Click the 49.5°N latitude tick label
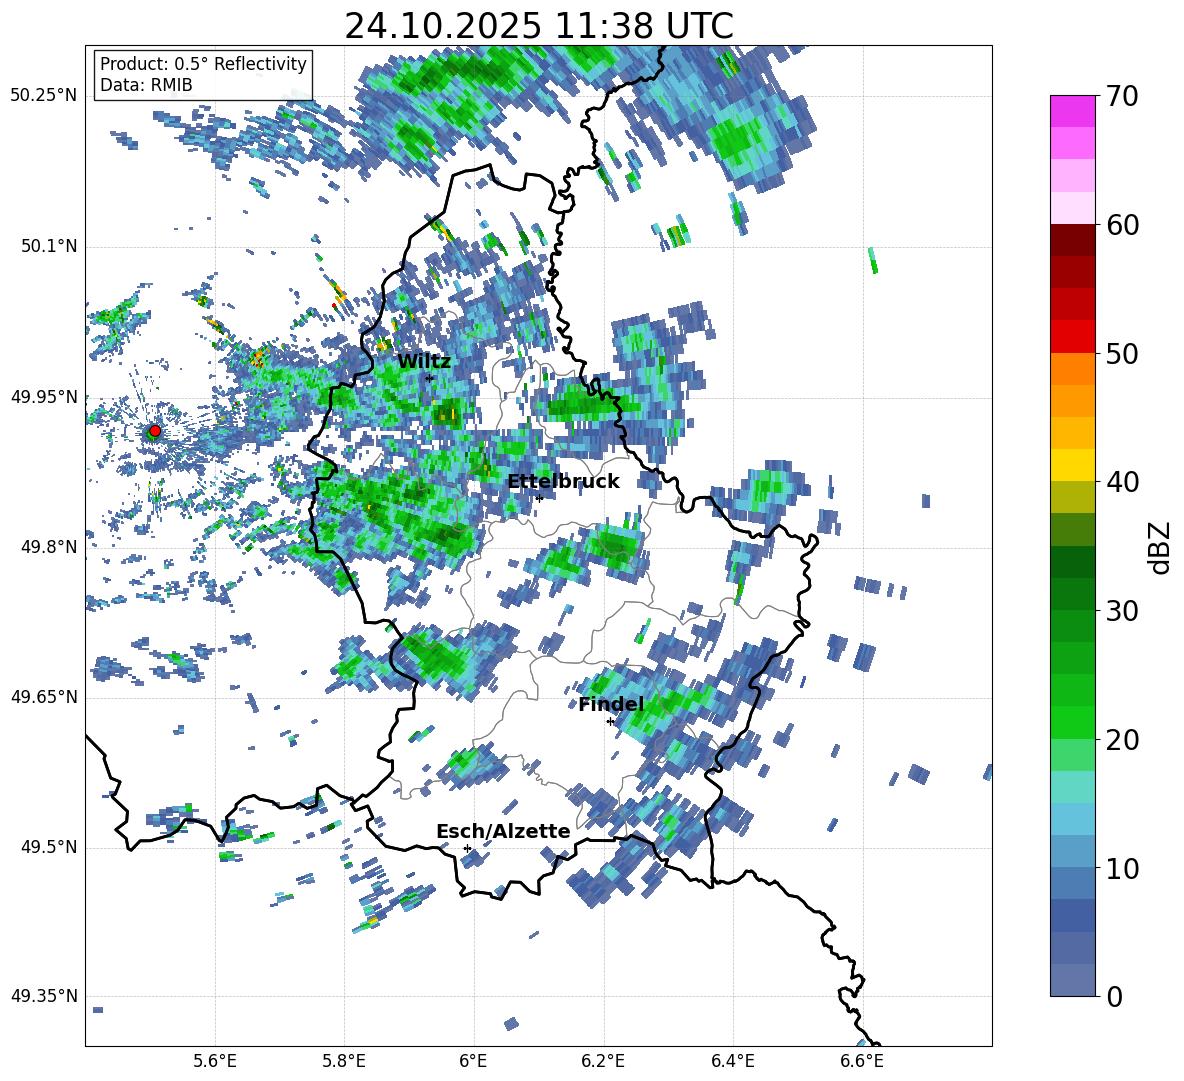Screen dimensions: 1184x1081 coord(48,847)
